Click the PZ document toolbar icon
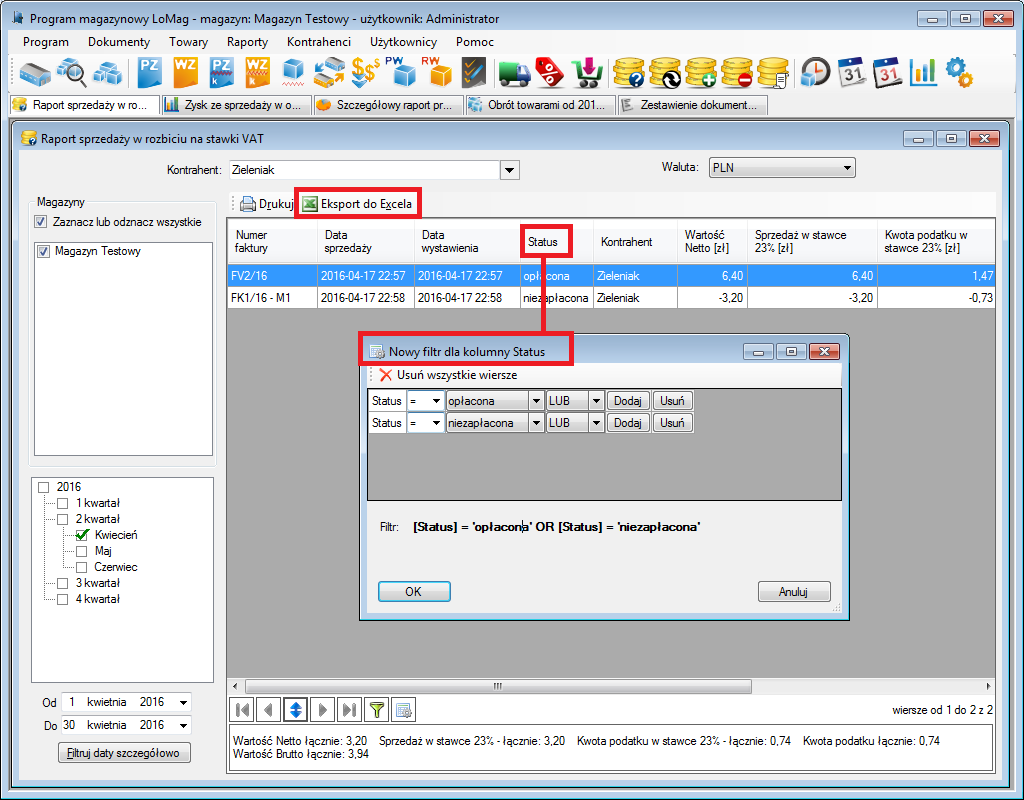 pos(150,72)
